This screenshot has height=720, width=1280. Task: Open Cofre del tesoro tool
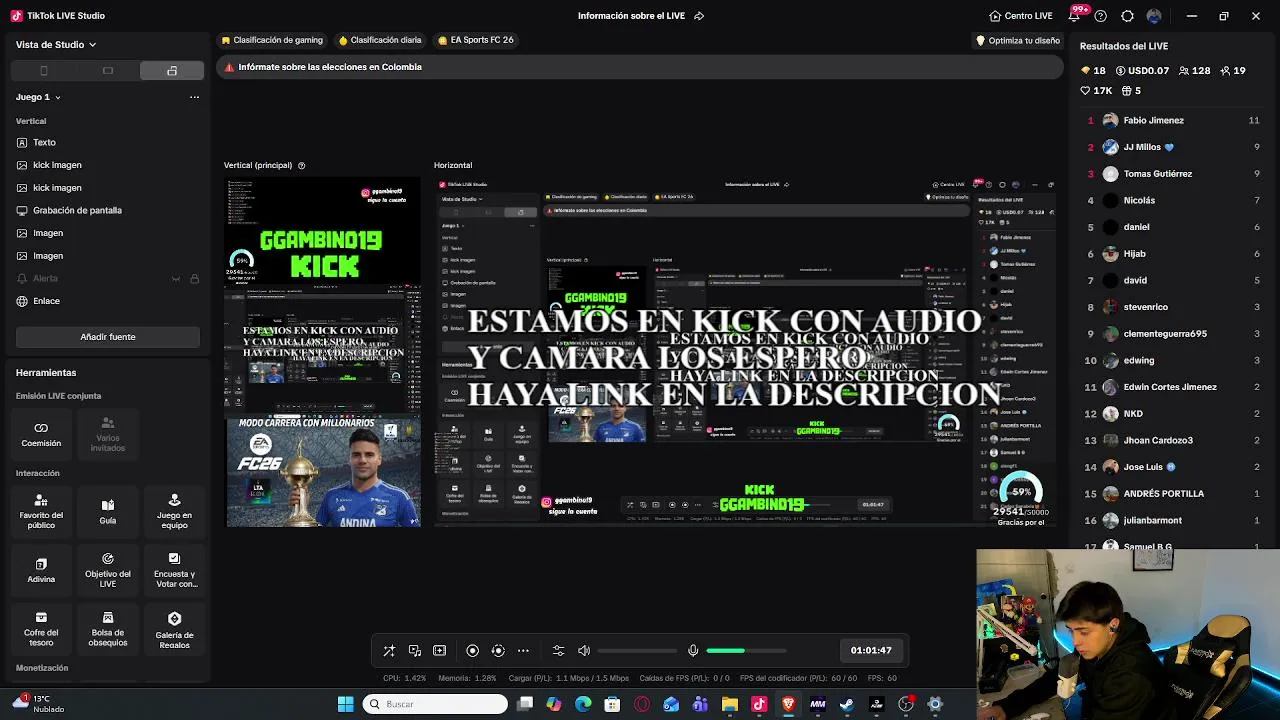pos(41,629)
